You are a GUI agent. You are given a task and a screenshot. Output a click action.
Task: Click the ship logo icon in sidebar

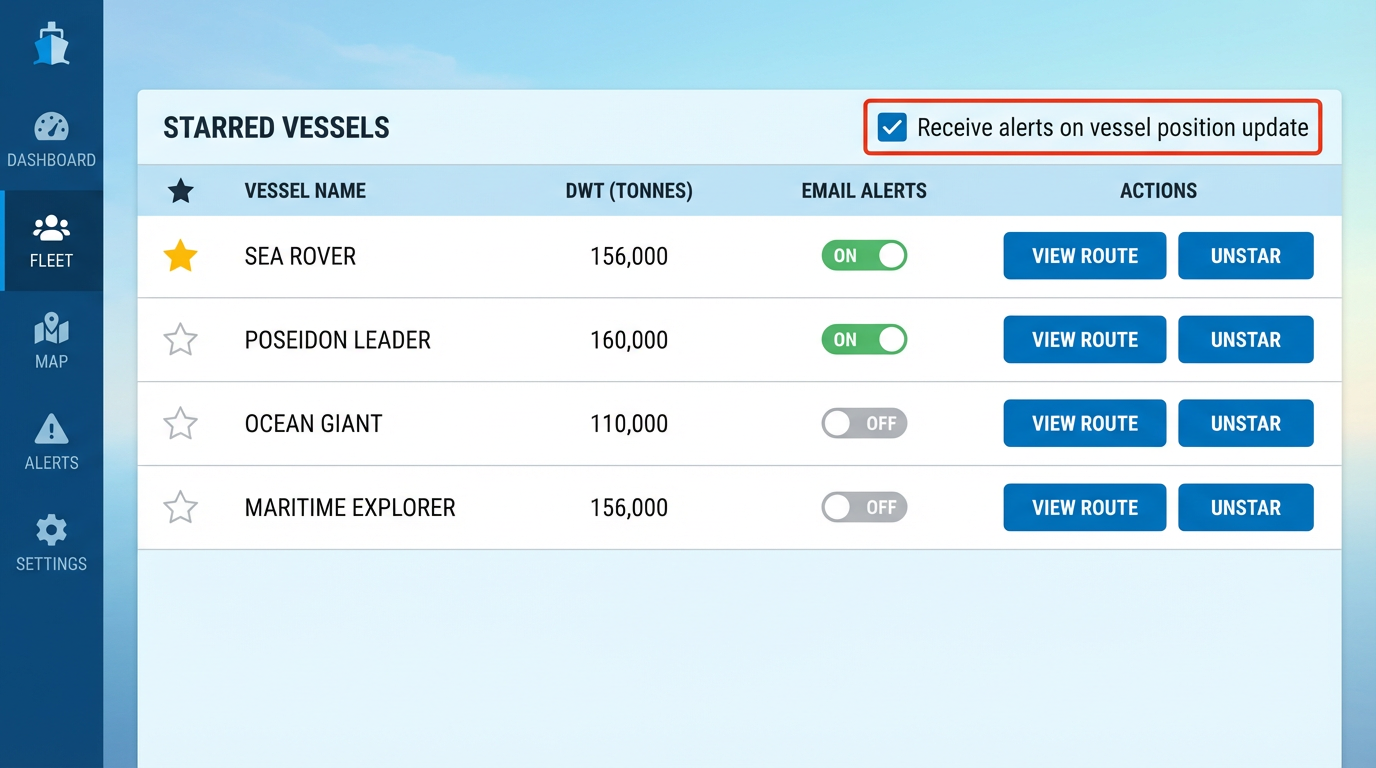click(51, 45)
